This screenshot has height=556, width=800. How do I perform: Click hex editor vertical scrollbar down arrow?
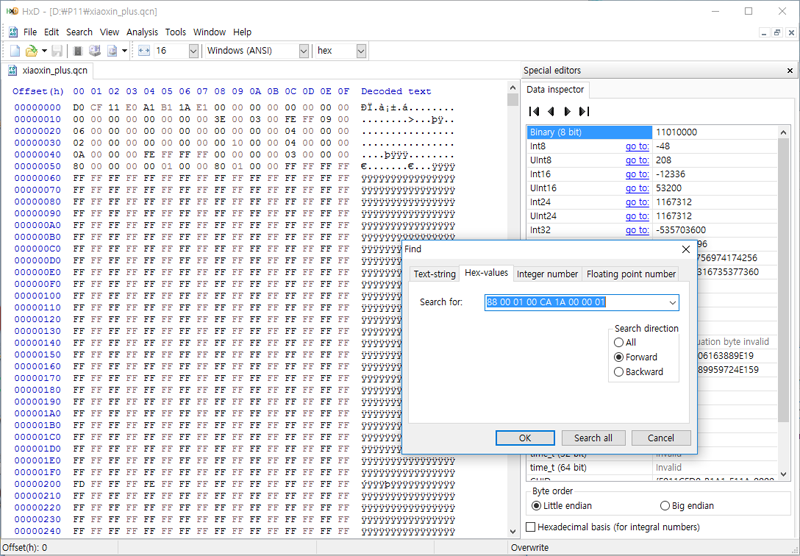click(513, 532)
